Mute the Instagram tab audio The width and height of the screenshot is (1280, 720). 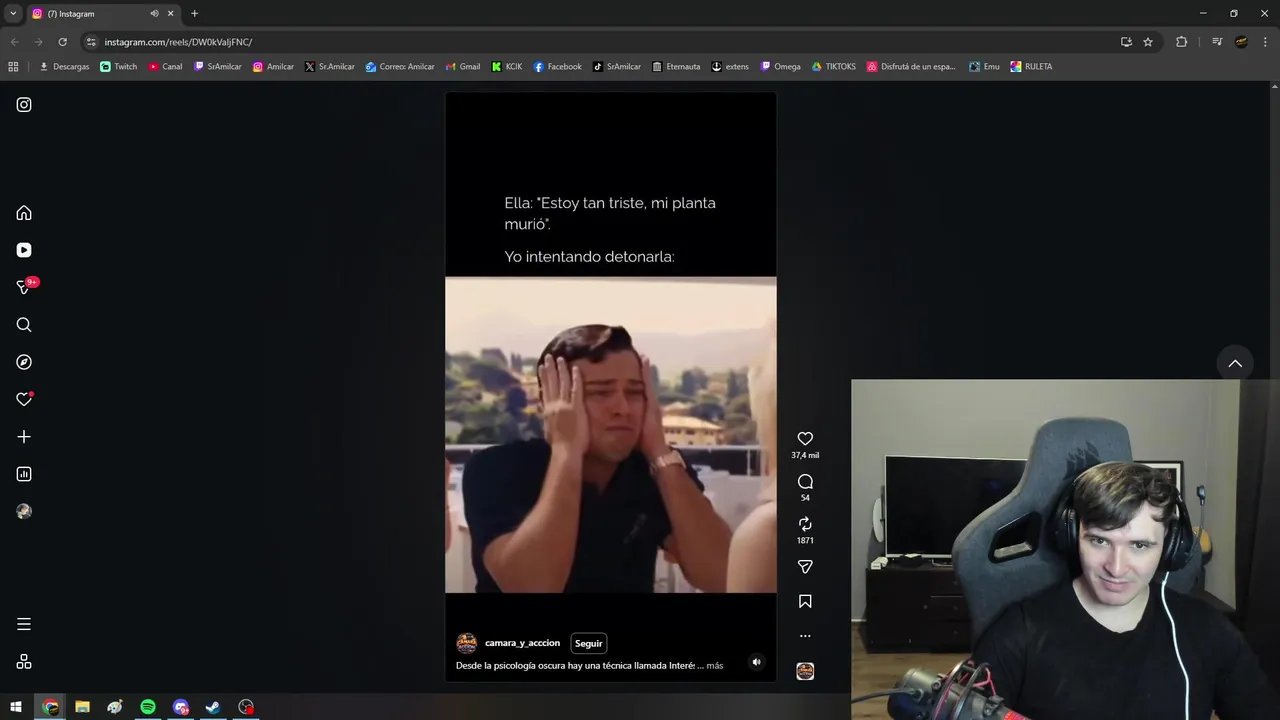tap(154, 14)
